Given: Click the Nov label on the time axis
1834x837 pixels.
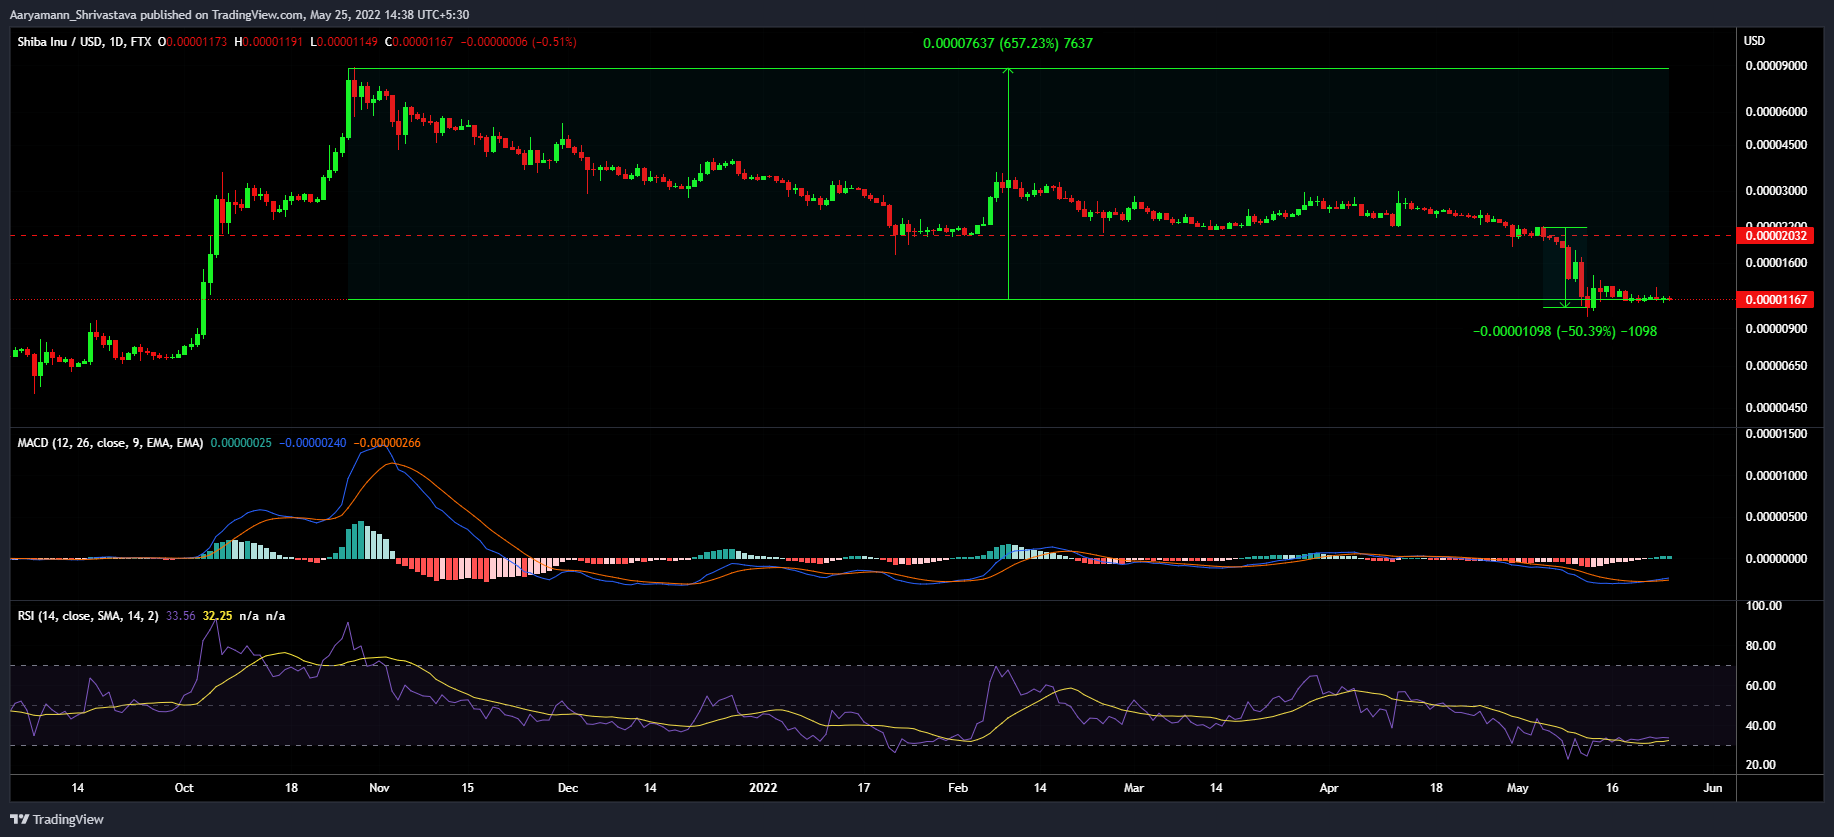Looking at the screenshot, I should click(x=379, y=788).
